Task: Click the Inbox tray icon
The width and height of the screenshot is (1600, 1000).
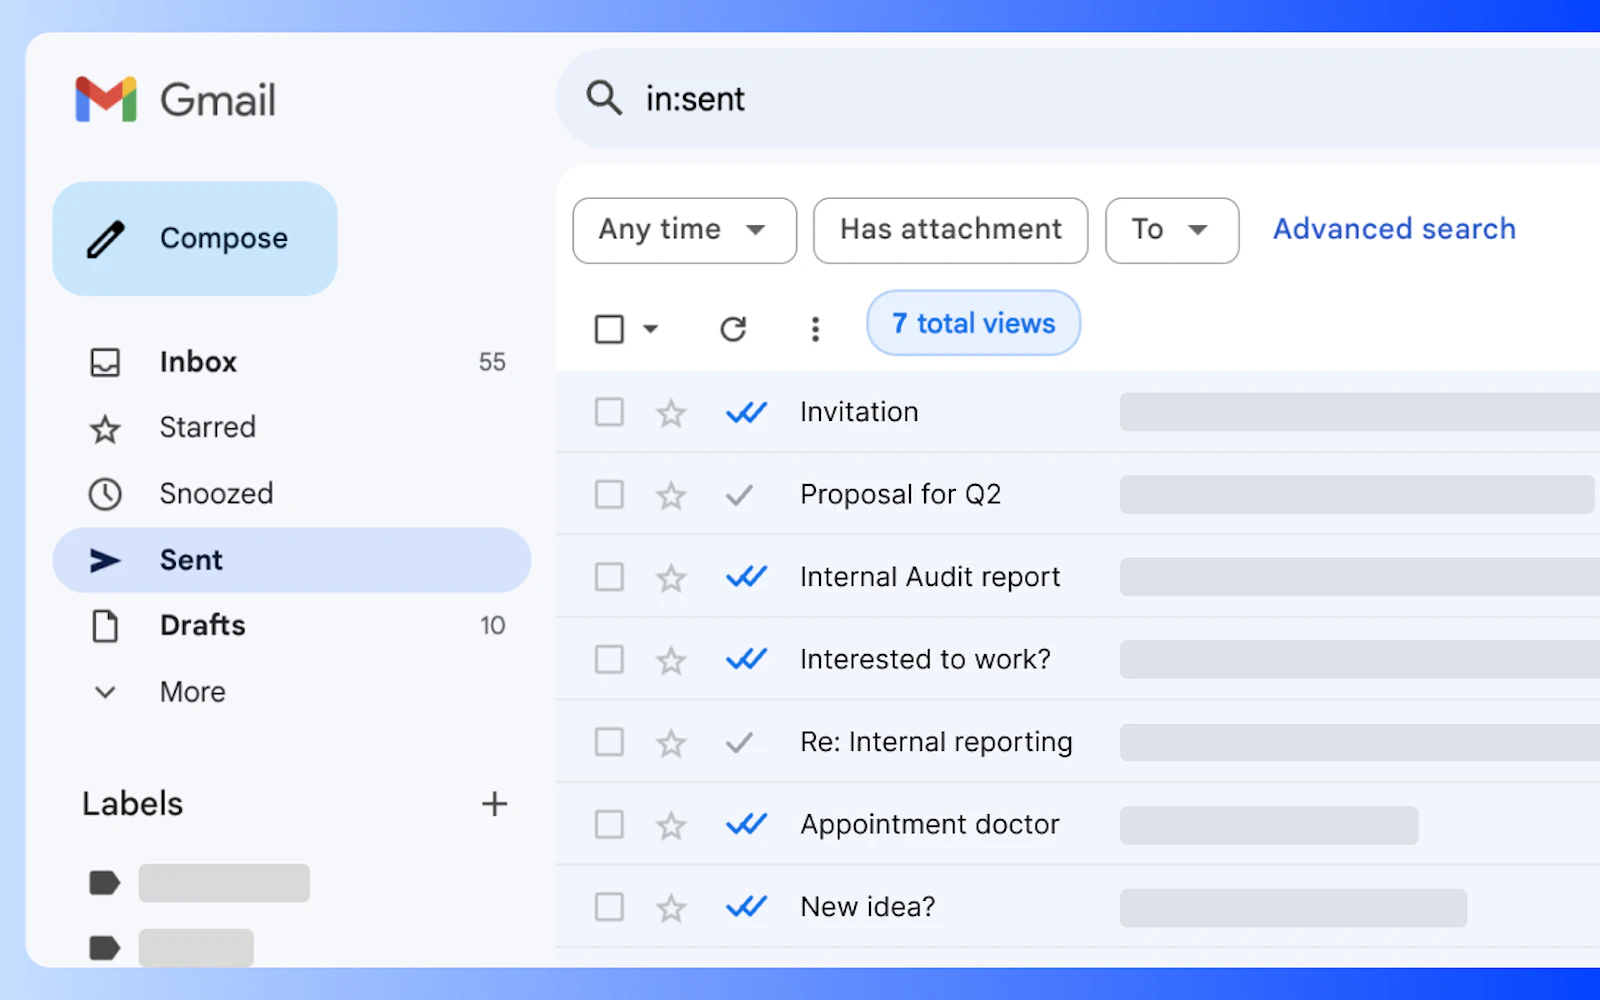Action: pos(105,362)
